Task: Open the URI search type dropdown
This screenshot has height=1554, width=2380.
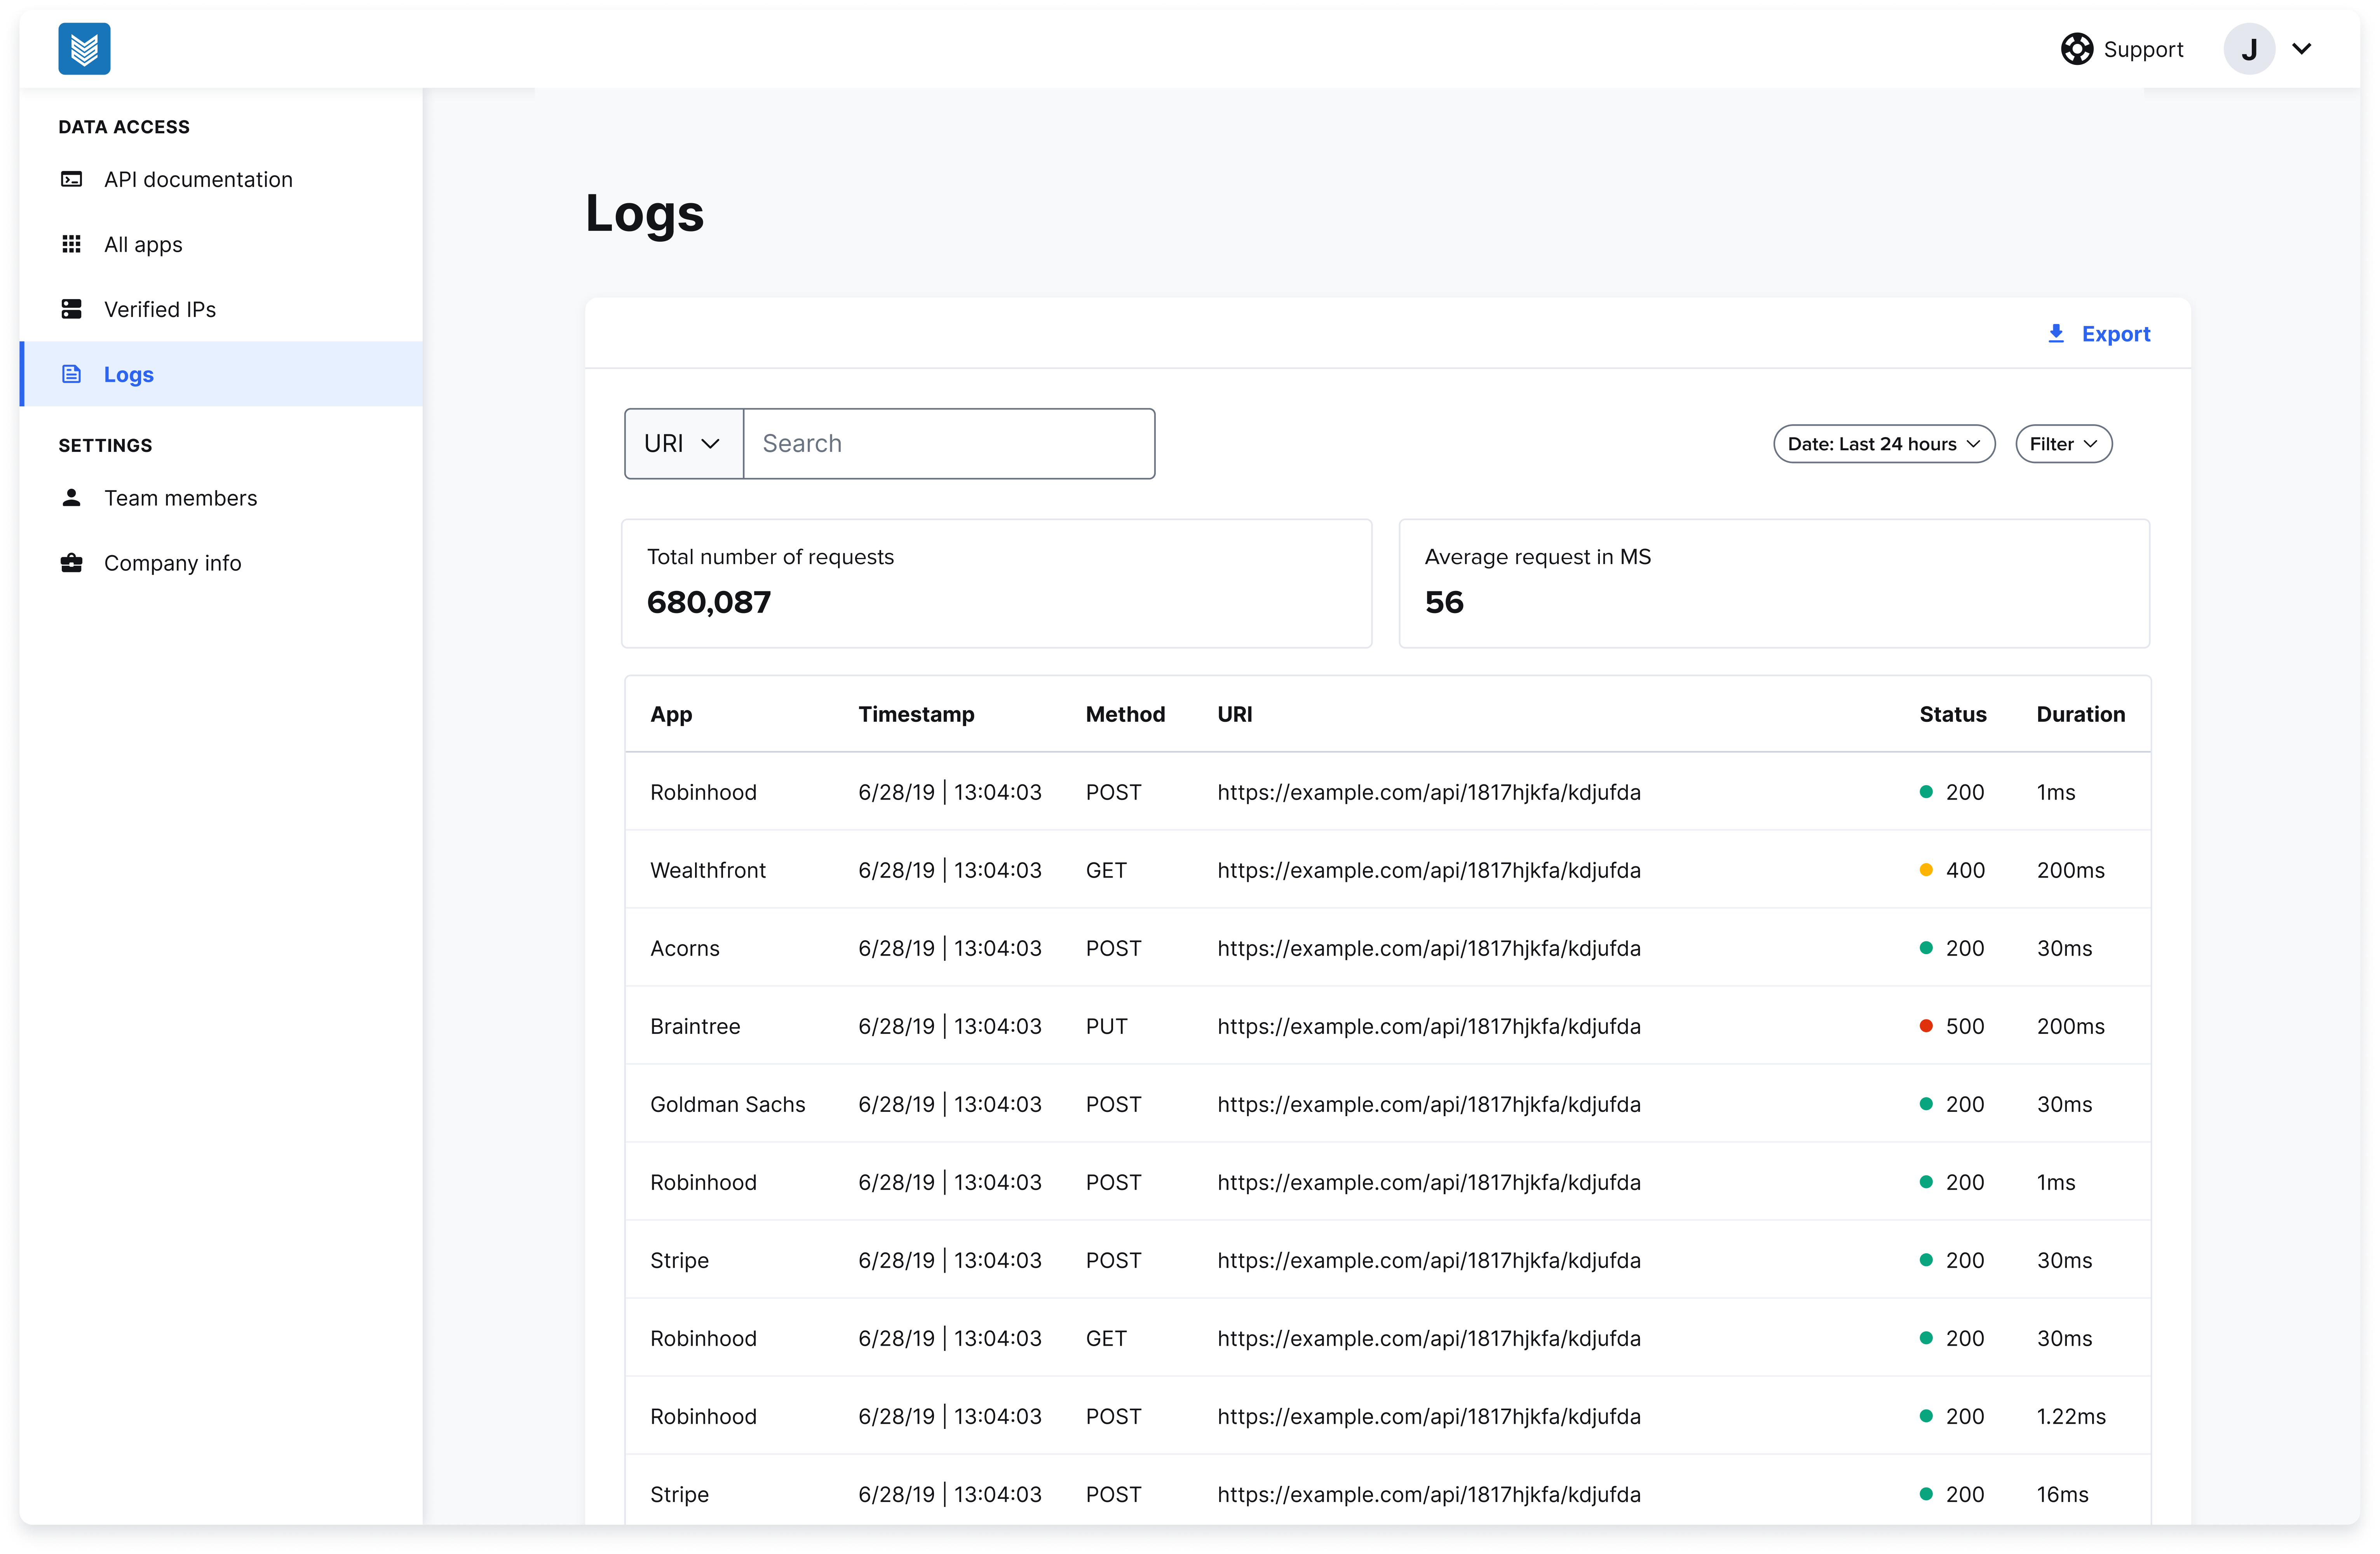Action: tap(683, 443)
